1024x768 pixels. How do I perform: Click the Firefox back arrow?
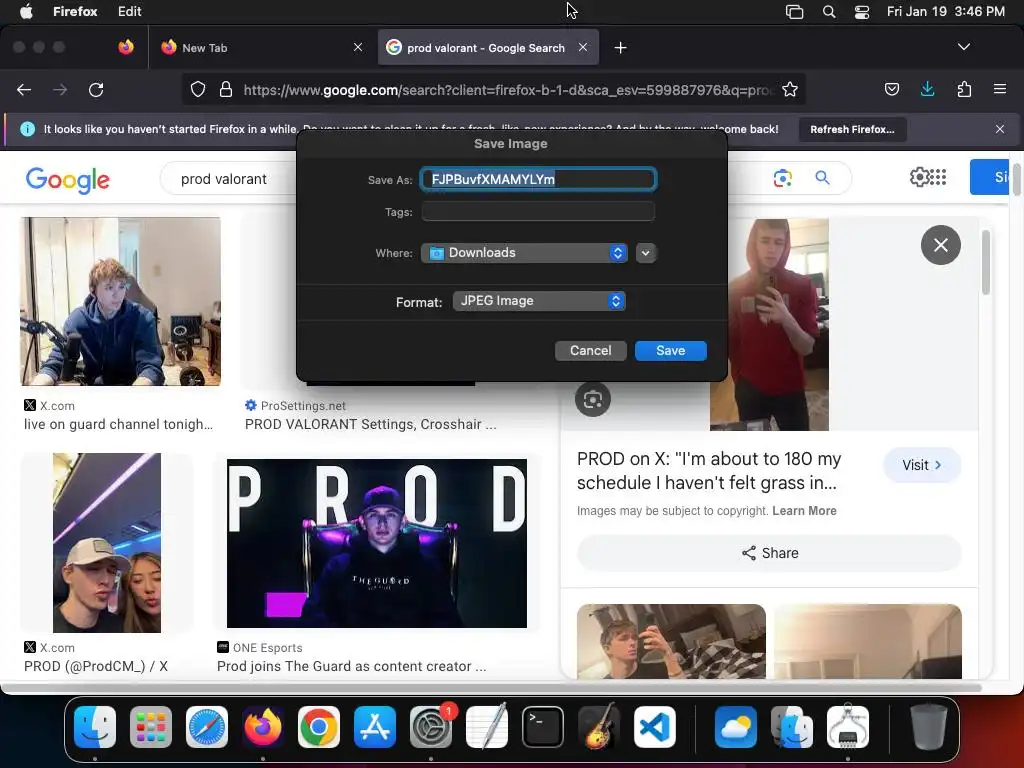click(24, 89)
